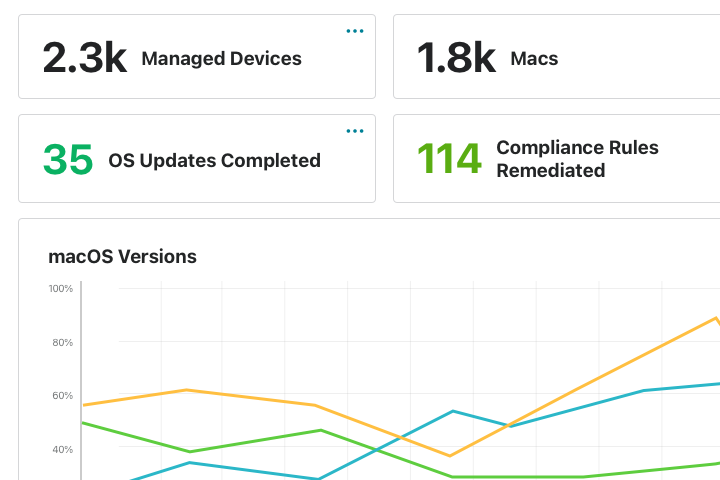The width and height of the screenshot is (720, 480).
Task: Open Managed Devices card options menu
Action: (x=355, y=31)
